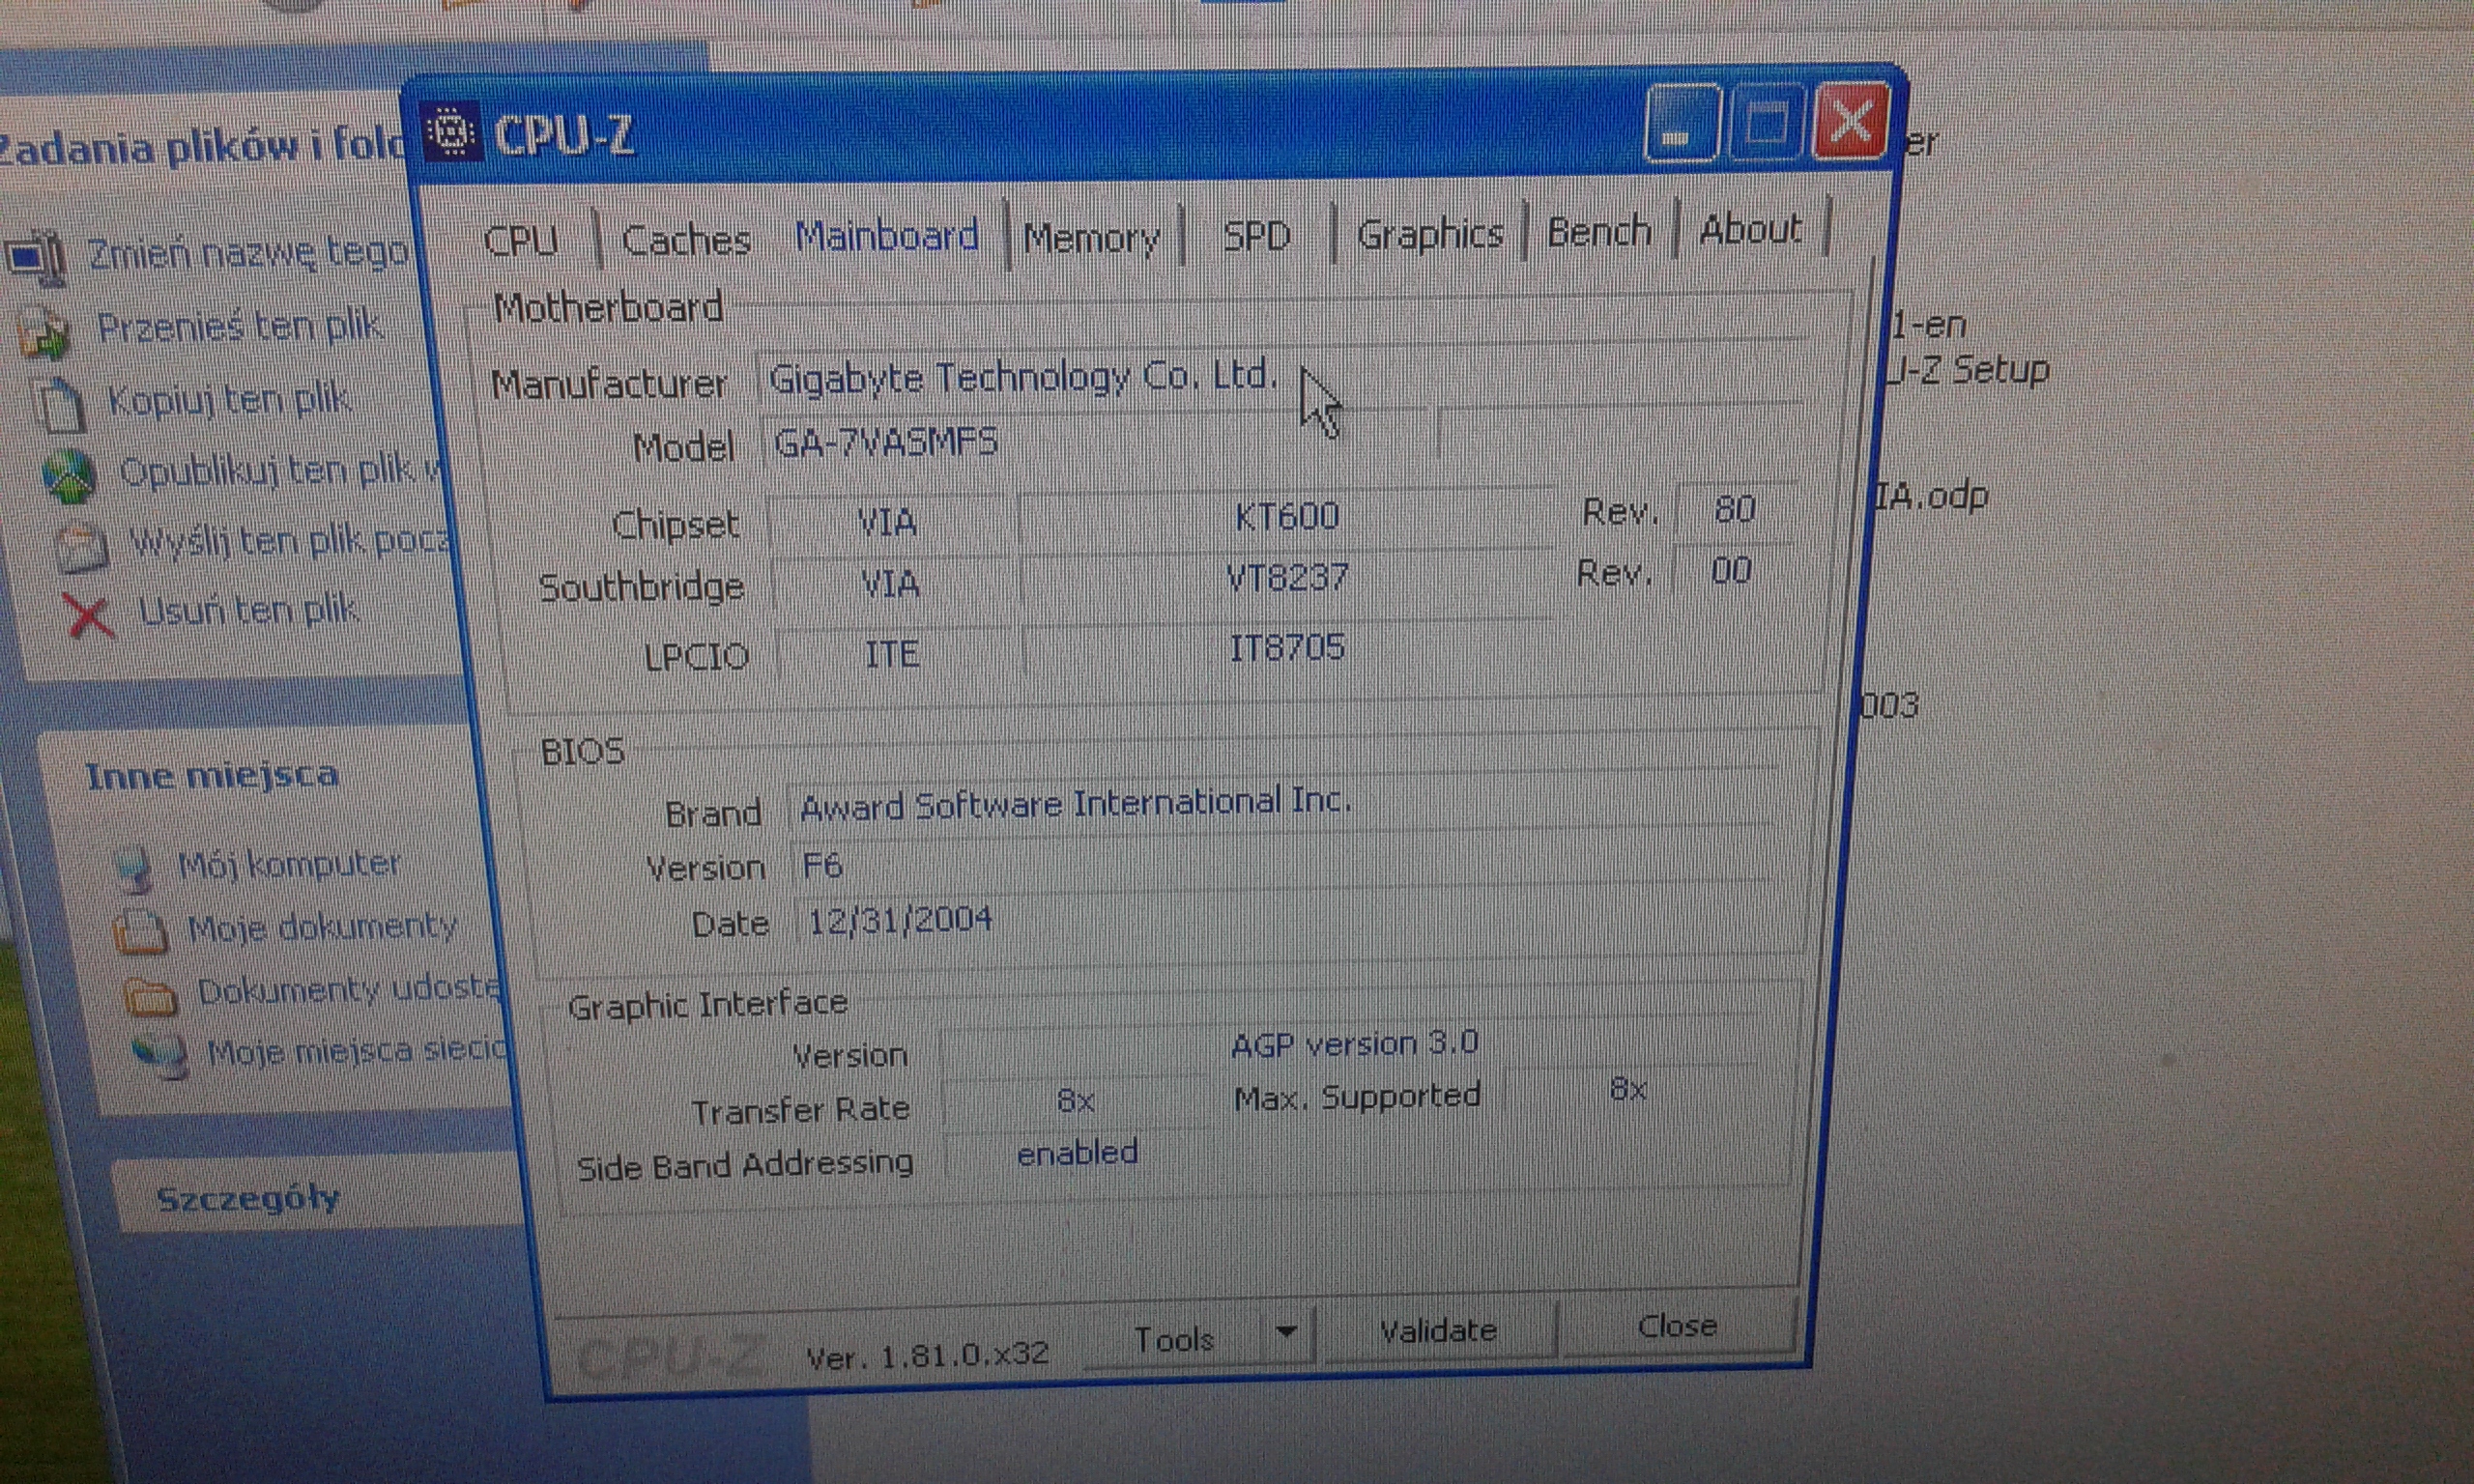Image resolution: width=2474 pixels, height=1484 pixels.
Task: Click the AGP version 3.0 field
Action: 1354,1044
